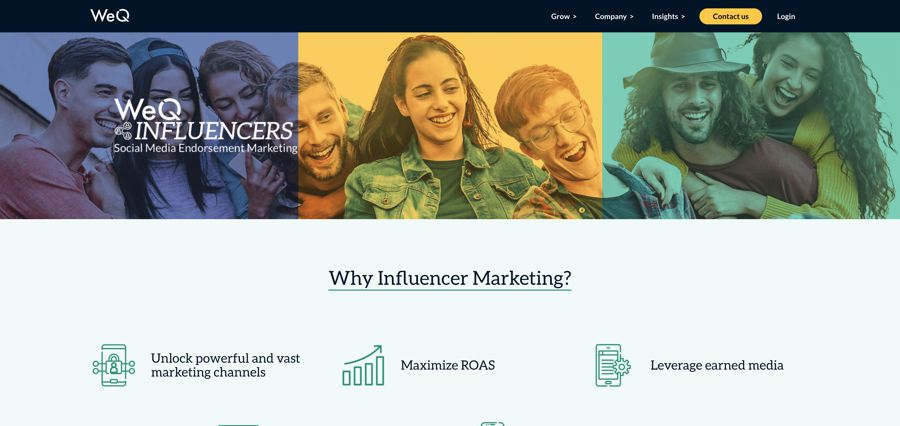This screenshot has height=426, width=900.
Task: Click the teal-tinted couple photo panel
Action: tap(751, 125)
